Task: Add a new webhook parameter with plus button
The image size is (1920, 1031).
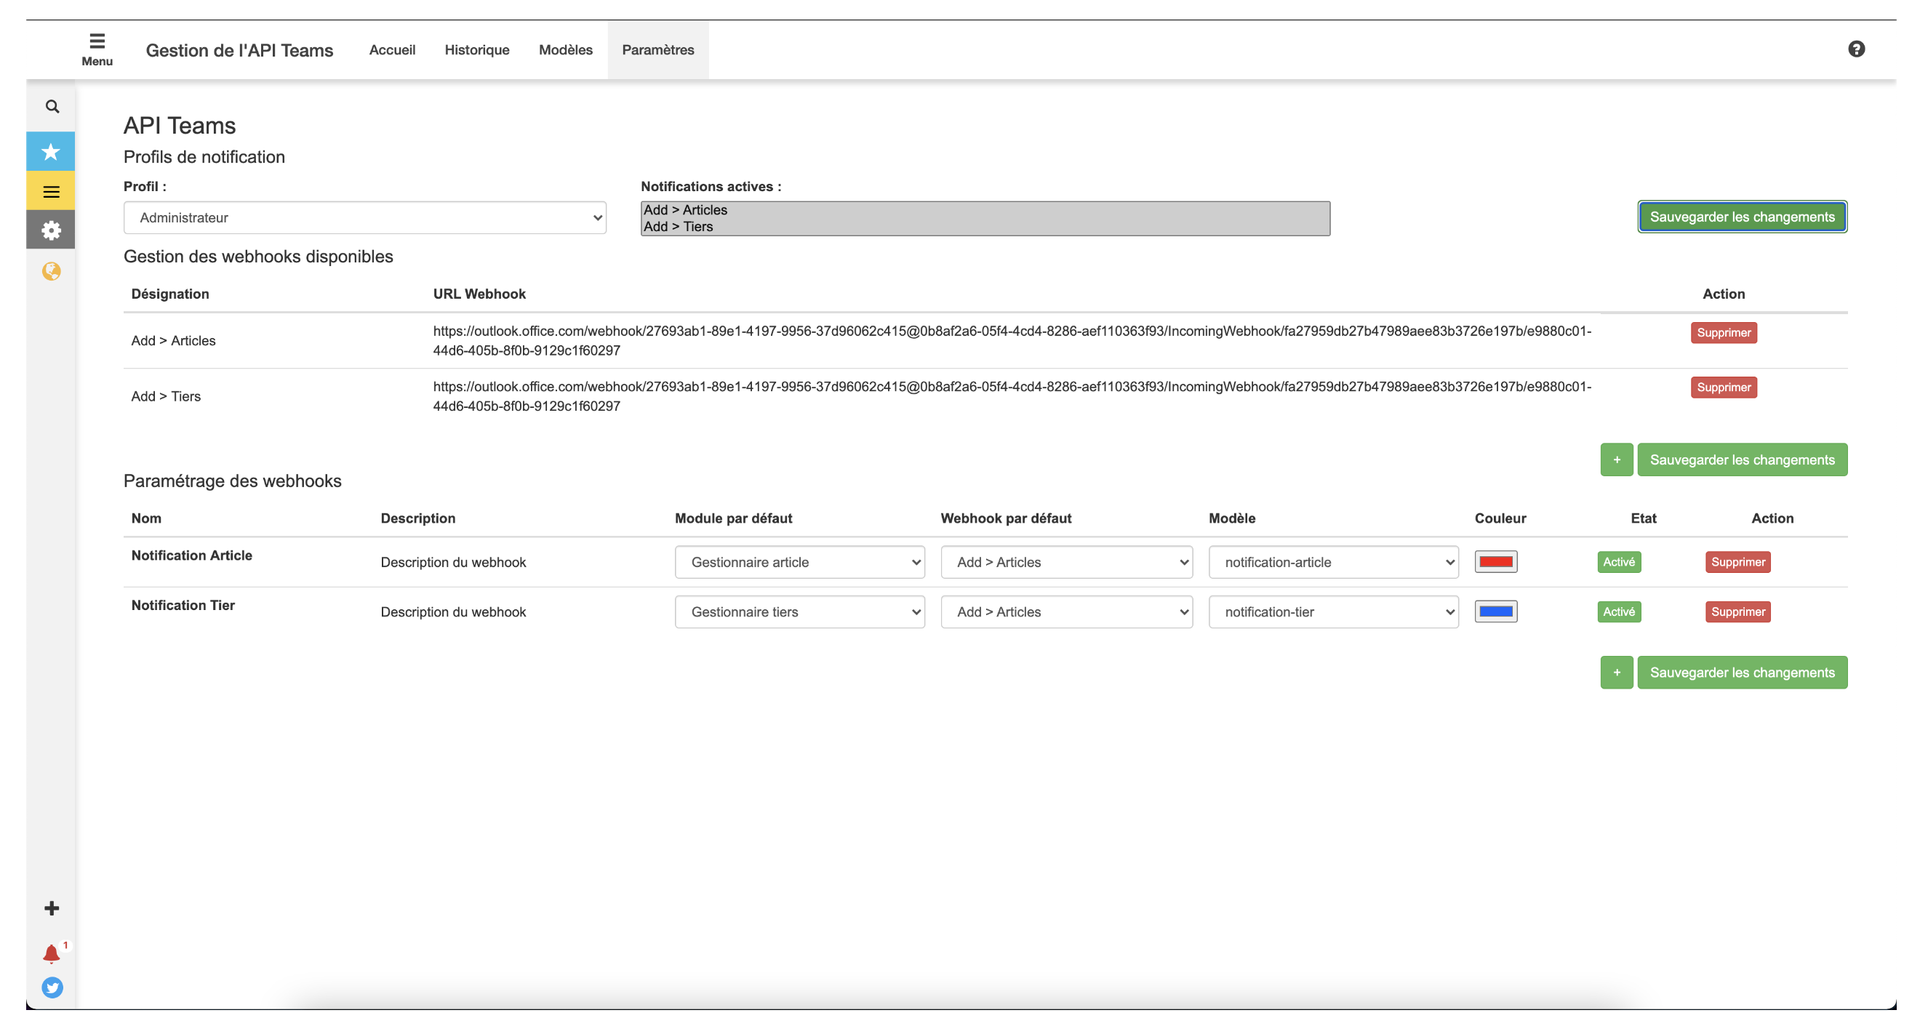Action: click(1616, 673)
